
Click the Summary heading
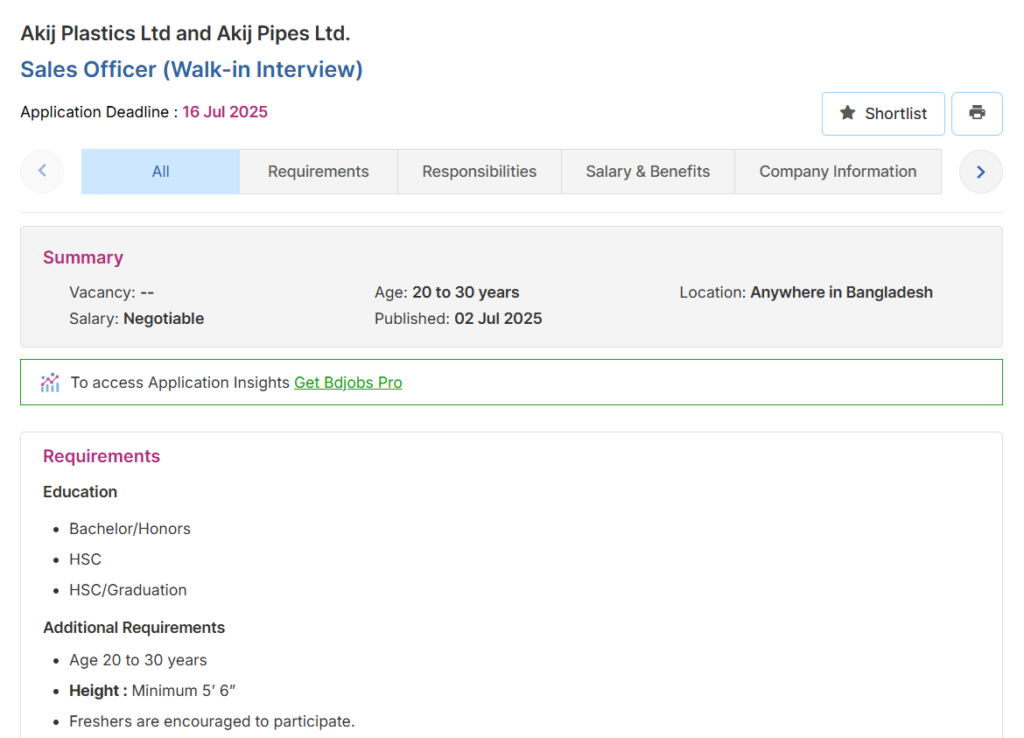83,257
